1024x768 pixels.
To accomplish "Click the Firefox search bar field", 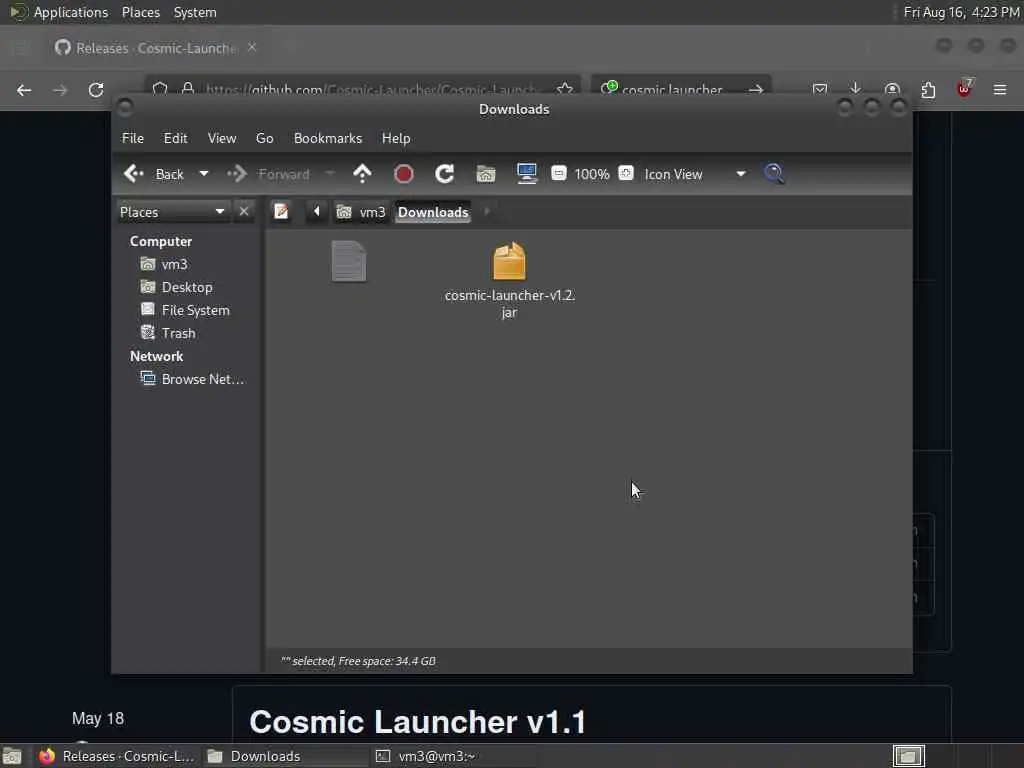I will 681,89.
